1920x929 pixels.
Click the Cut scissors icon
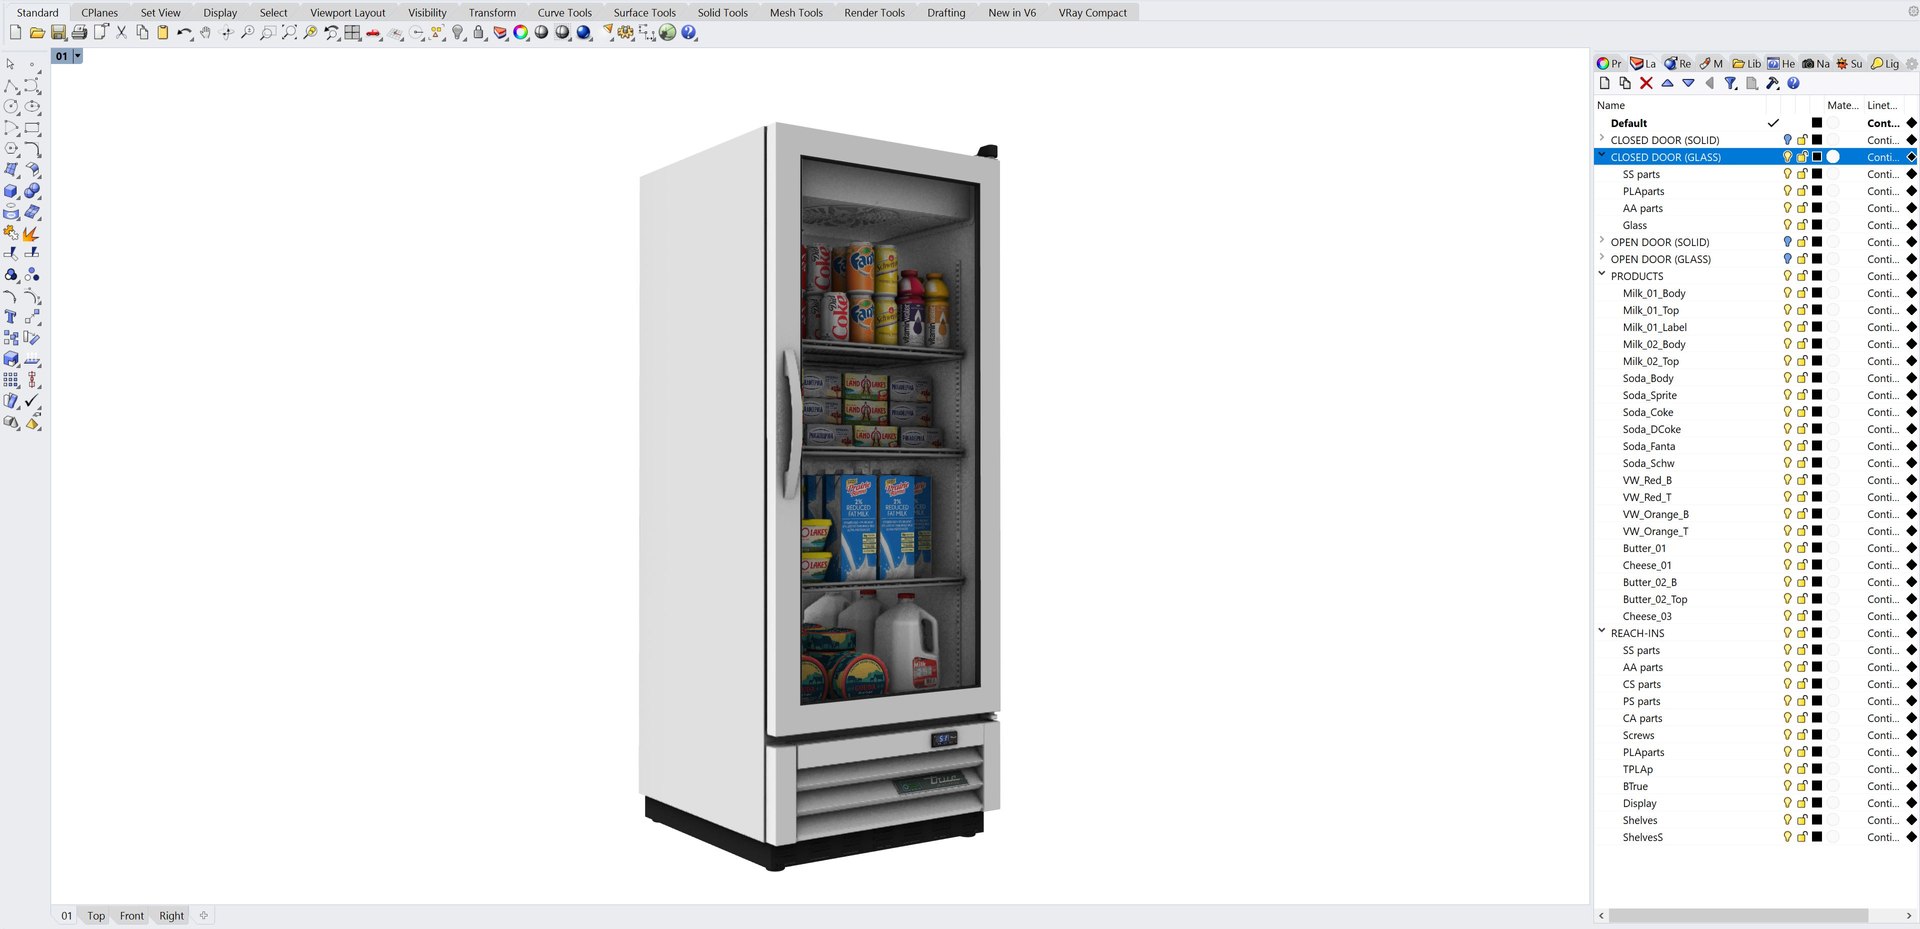(x=121, y=33)
